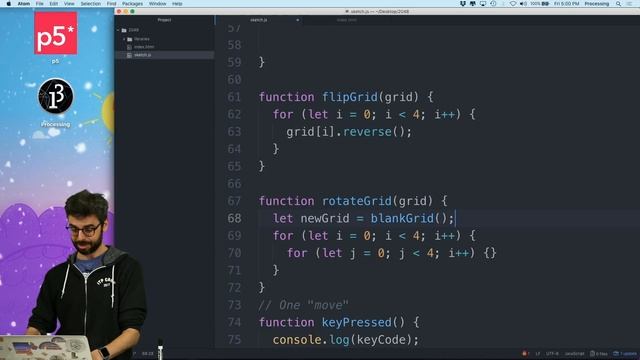Image resolution: width=640 pixels, height=360 pixels.
Task: Click the AirPlay display menu bar icon
Action: 483,4
